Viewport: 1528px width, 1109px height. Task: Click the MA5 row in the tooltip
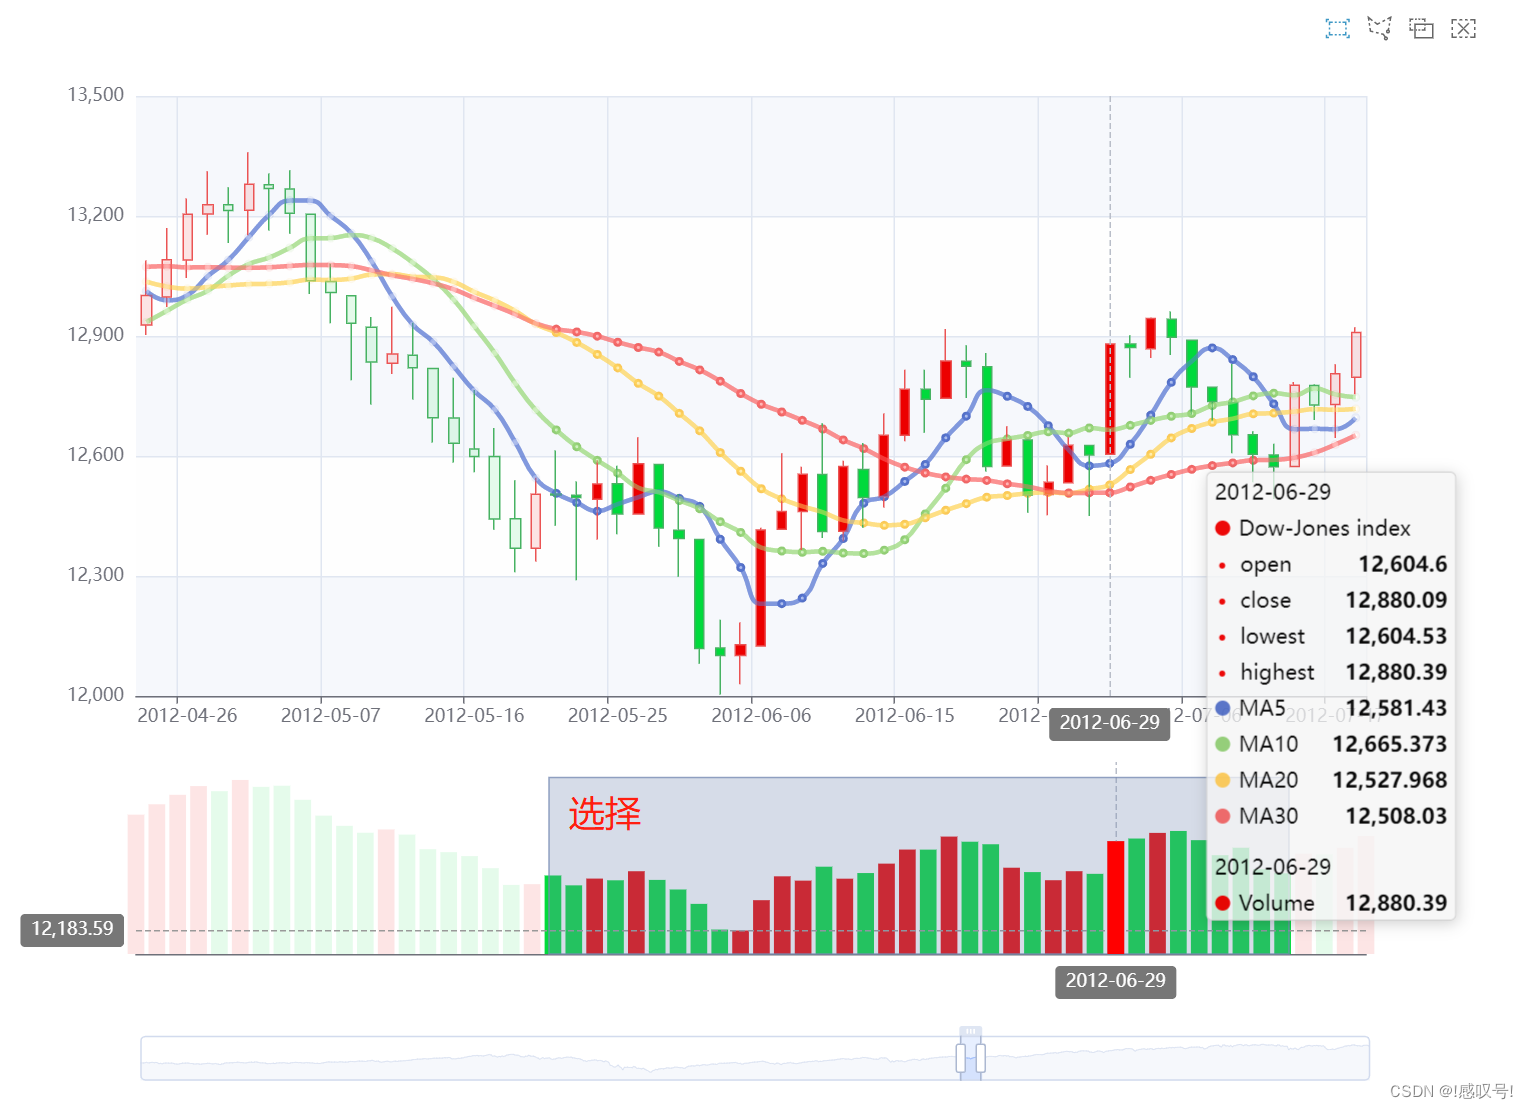1331,708
